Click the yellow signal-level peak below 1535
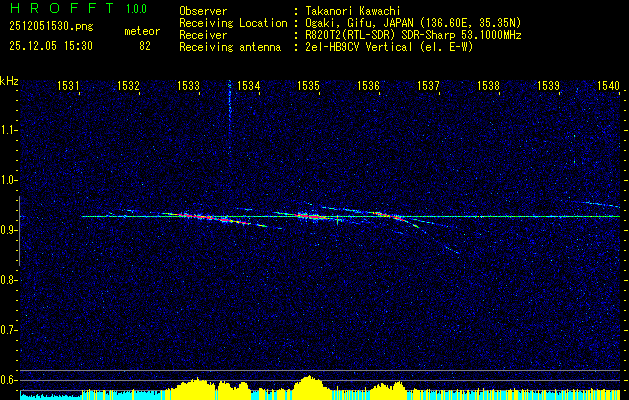Image resolution: width=629 pixels, height=400 pixels. coord(309,387)
